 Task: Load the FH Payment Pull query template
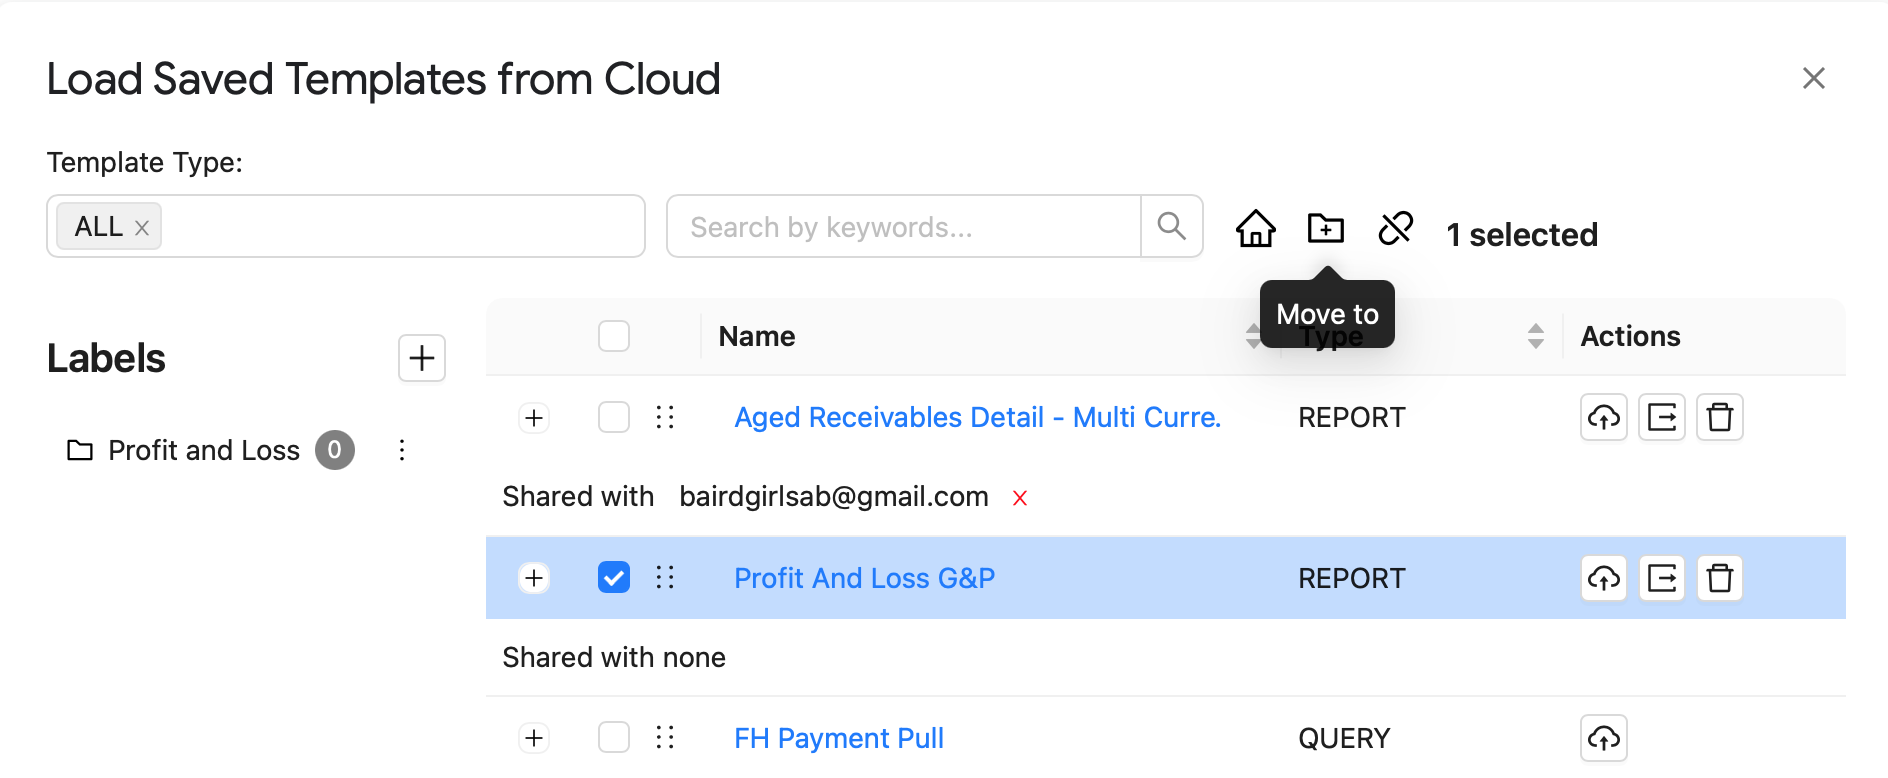(x=1604, y=738)
